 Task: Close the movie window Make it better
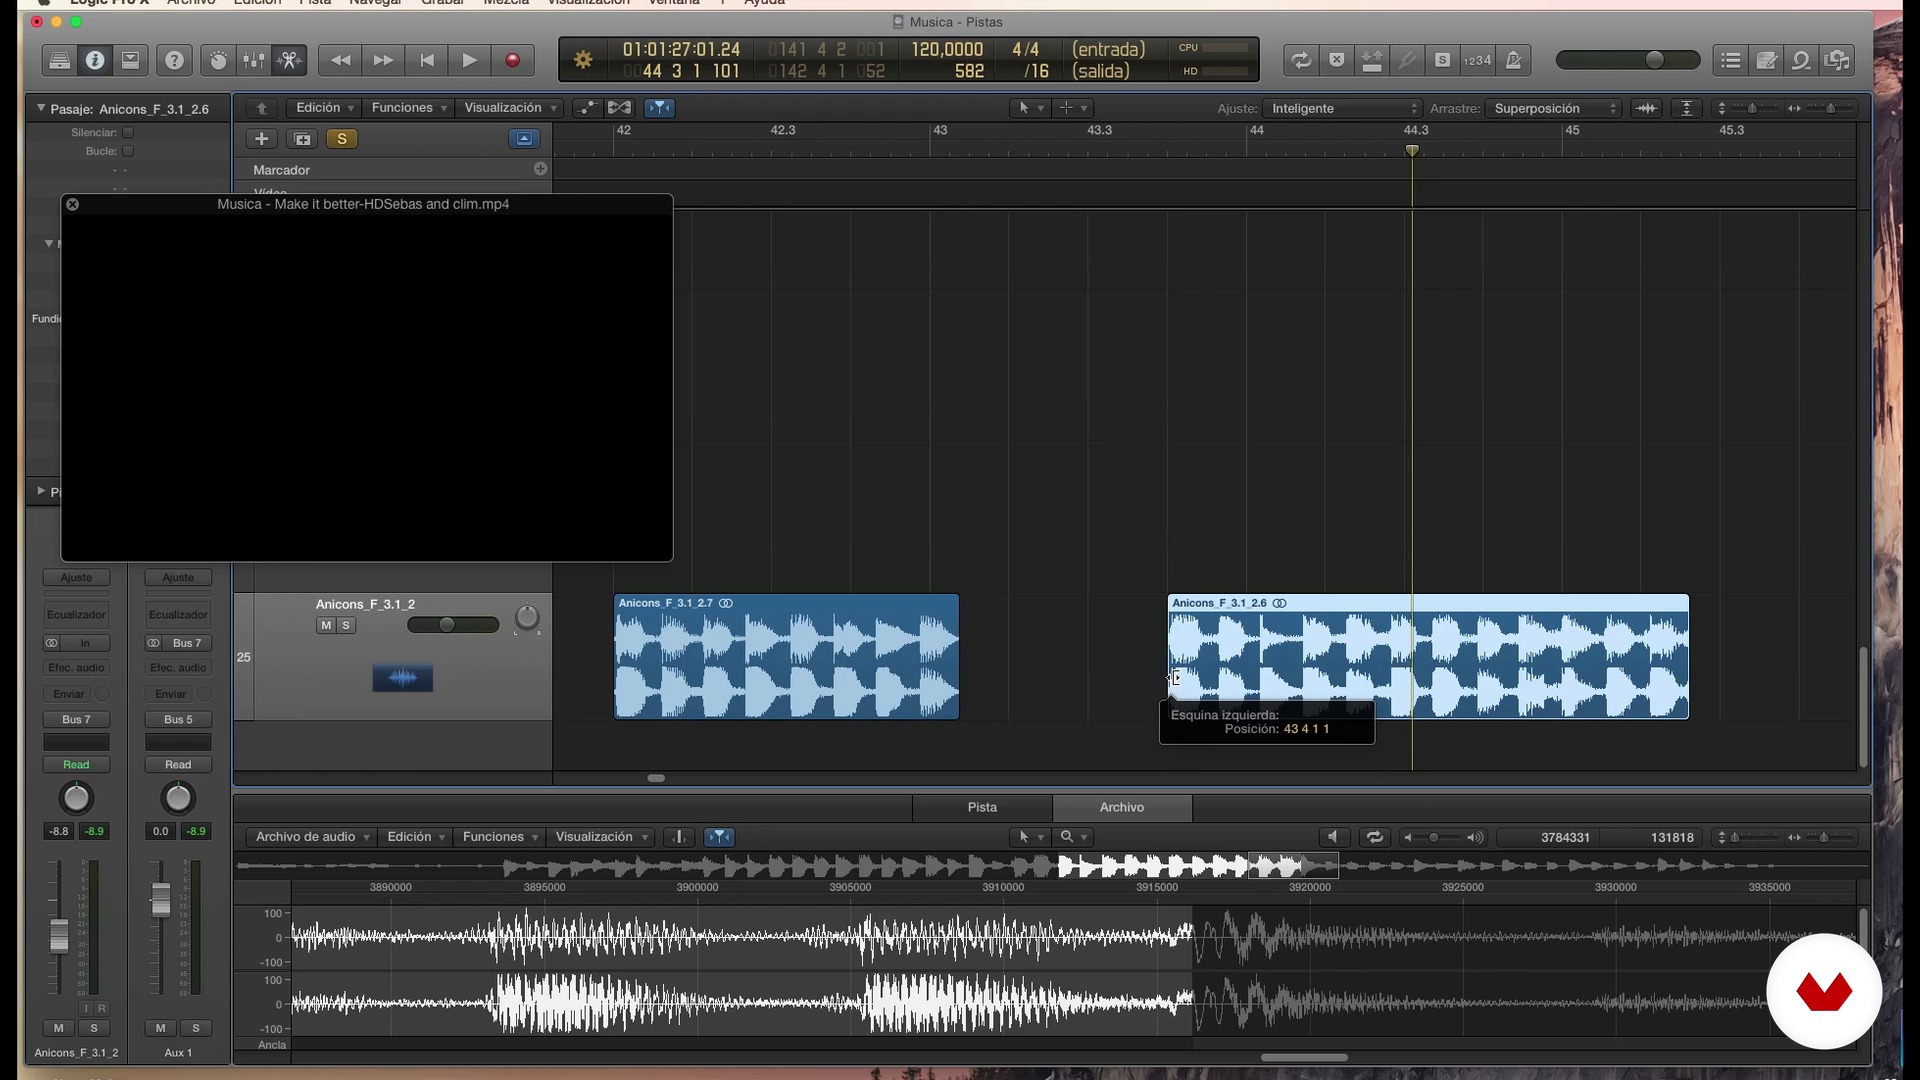(73, 204)
